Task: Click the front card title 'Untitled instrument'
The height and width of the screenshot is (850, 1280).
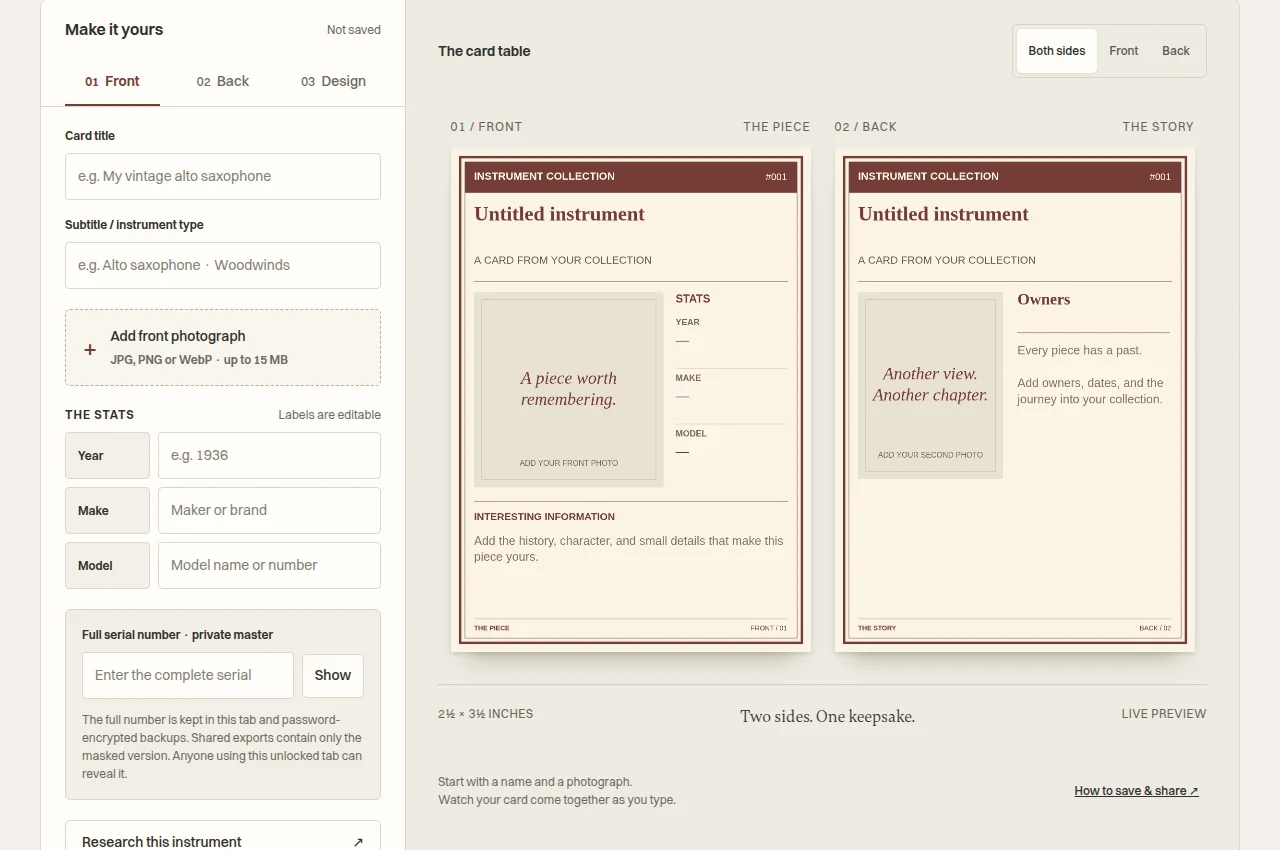Action: (x=559, y=214)
